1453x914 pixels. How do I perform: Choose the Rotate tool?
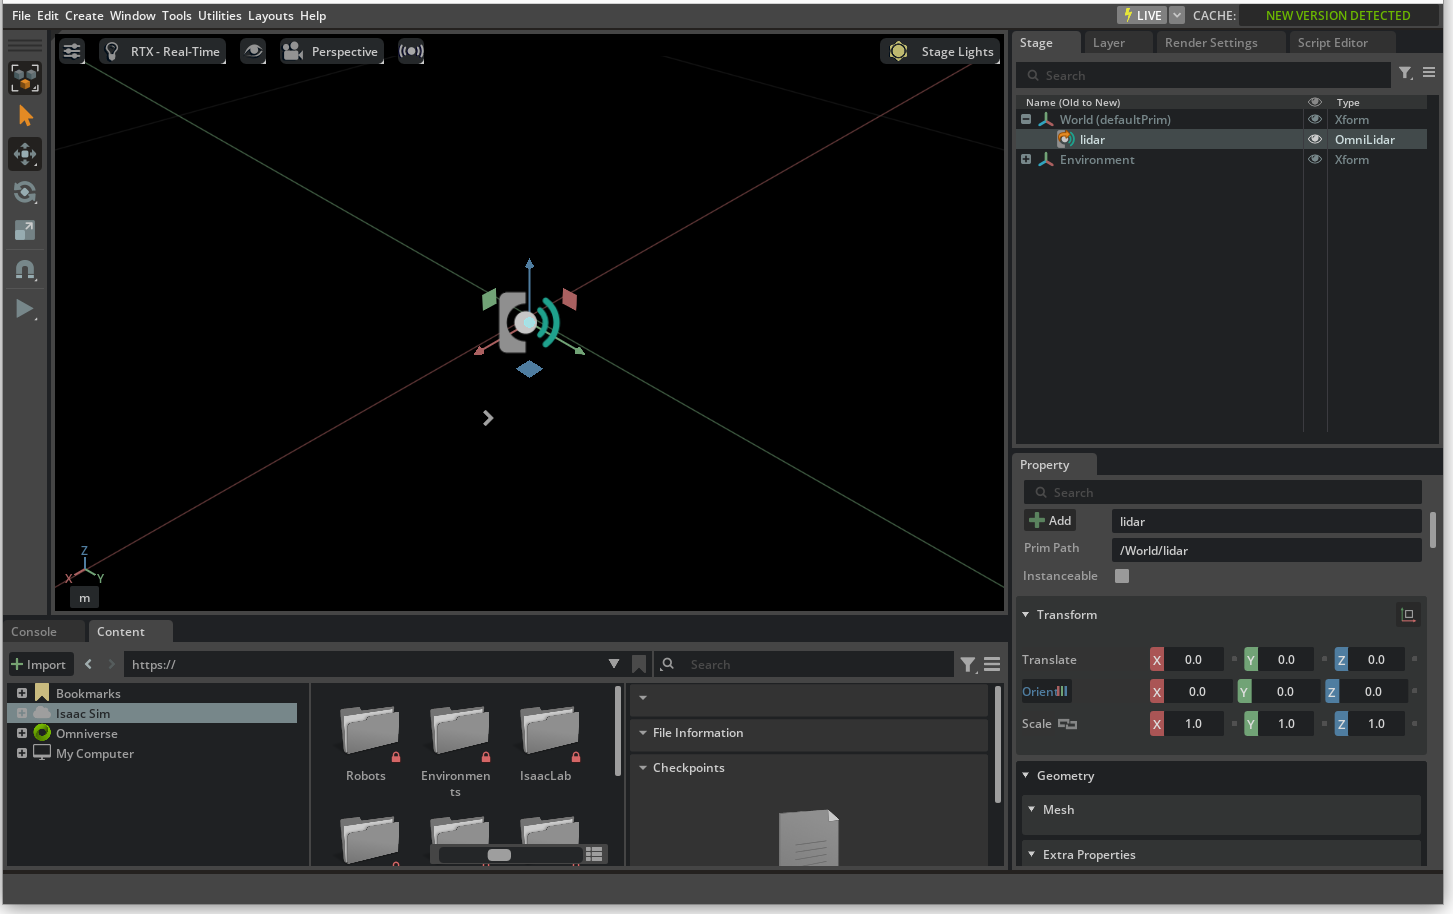tap(25, 192)
